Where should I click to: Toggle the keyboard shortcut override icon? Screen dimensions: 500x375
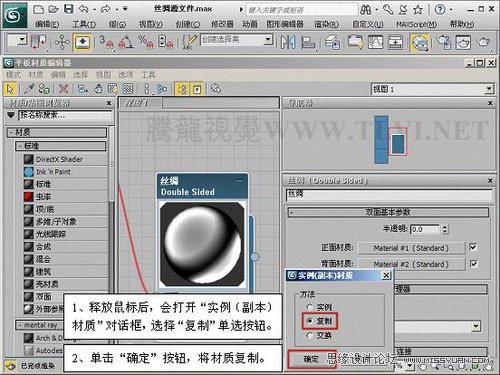pyautogui.click(x=82, y=43)
